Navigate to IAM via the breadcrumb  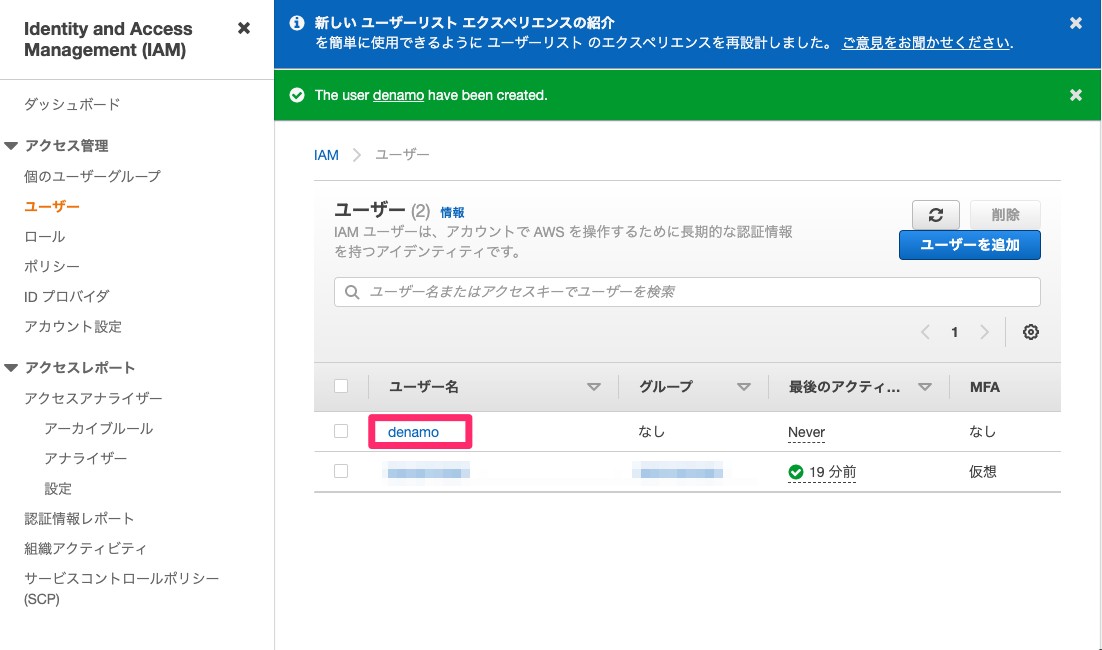pos(326,154)
